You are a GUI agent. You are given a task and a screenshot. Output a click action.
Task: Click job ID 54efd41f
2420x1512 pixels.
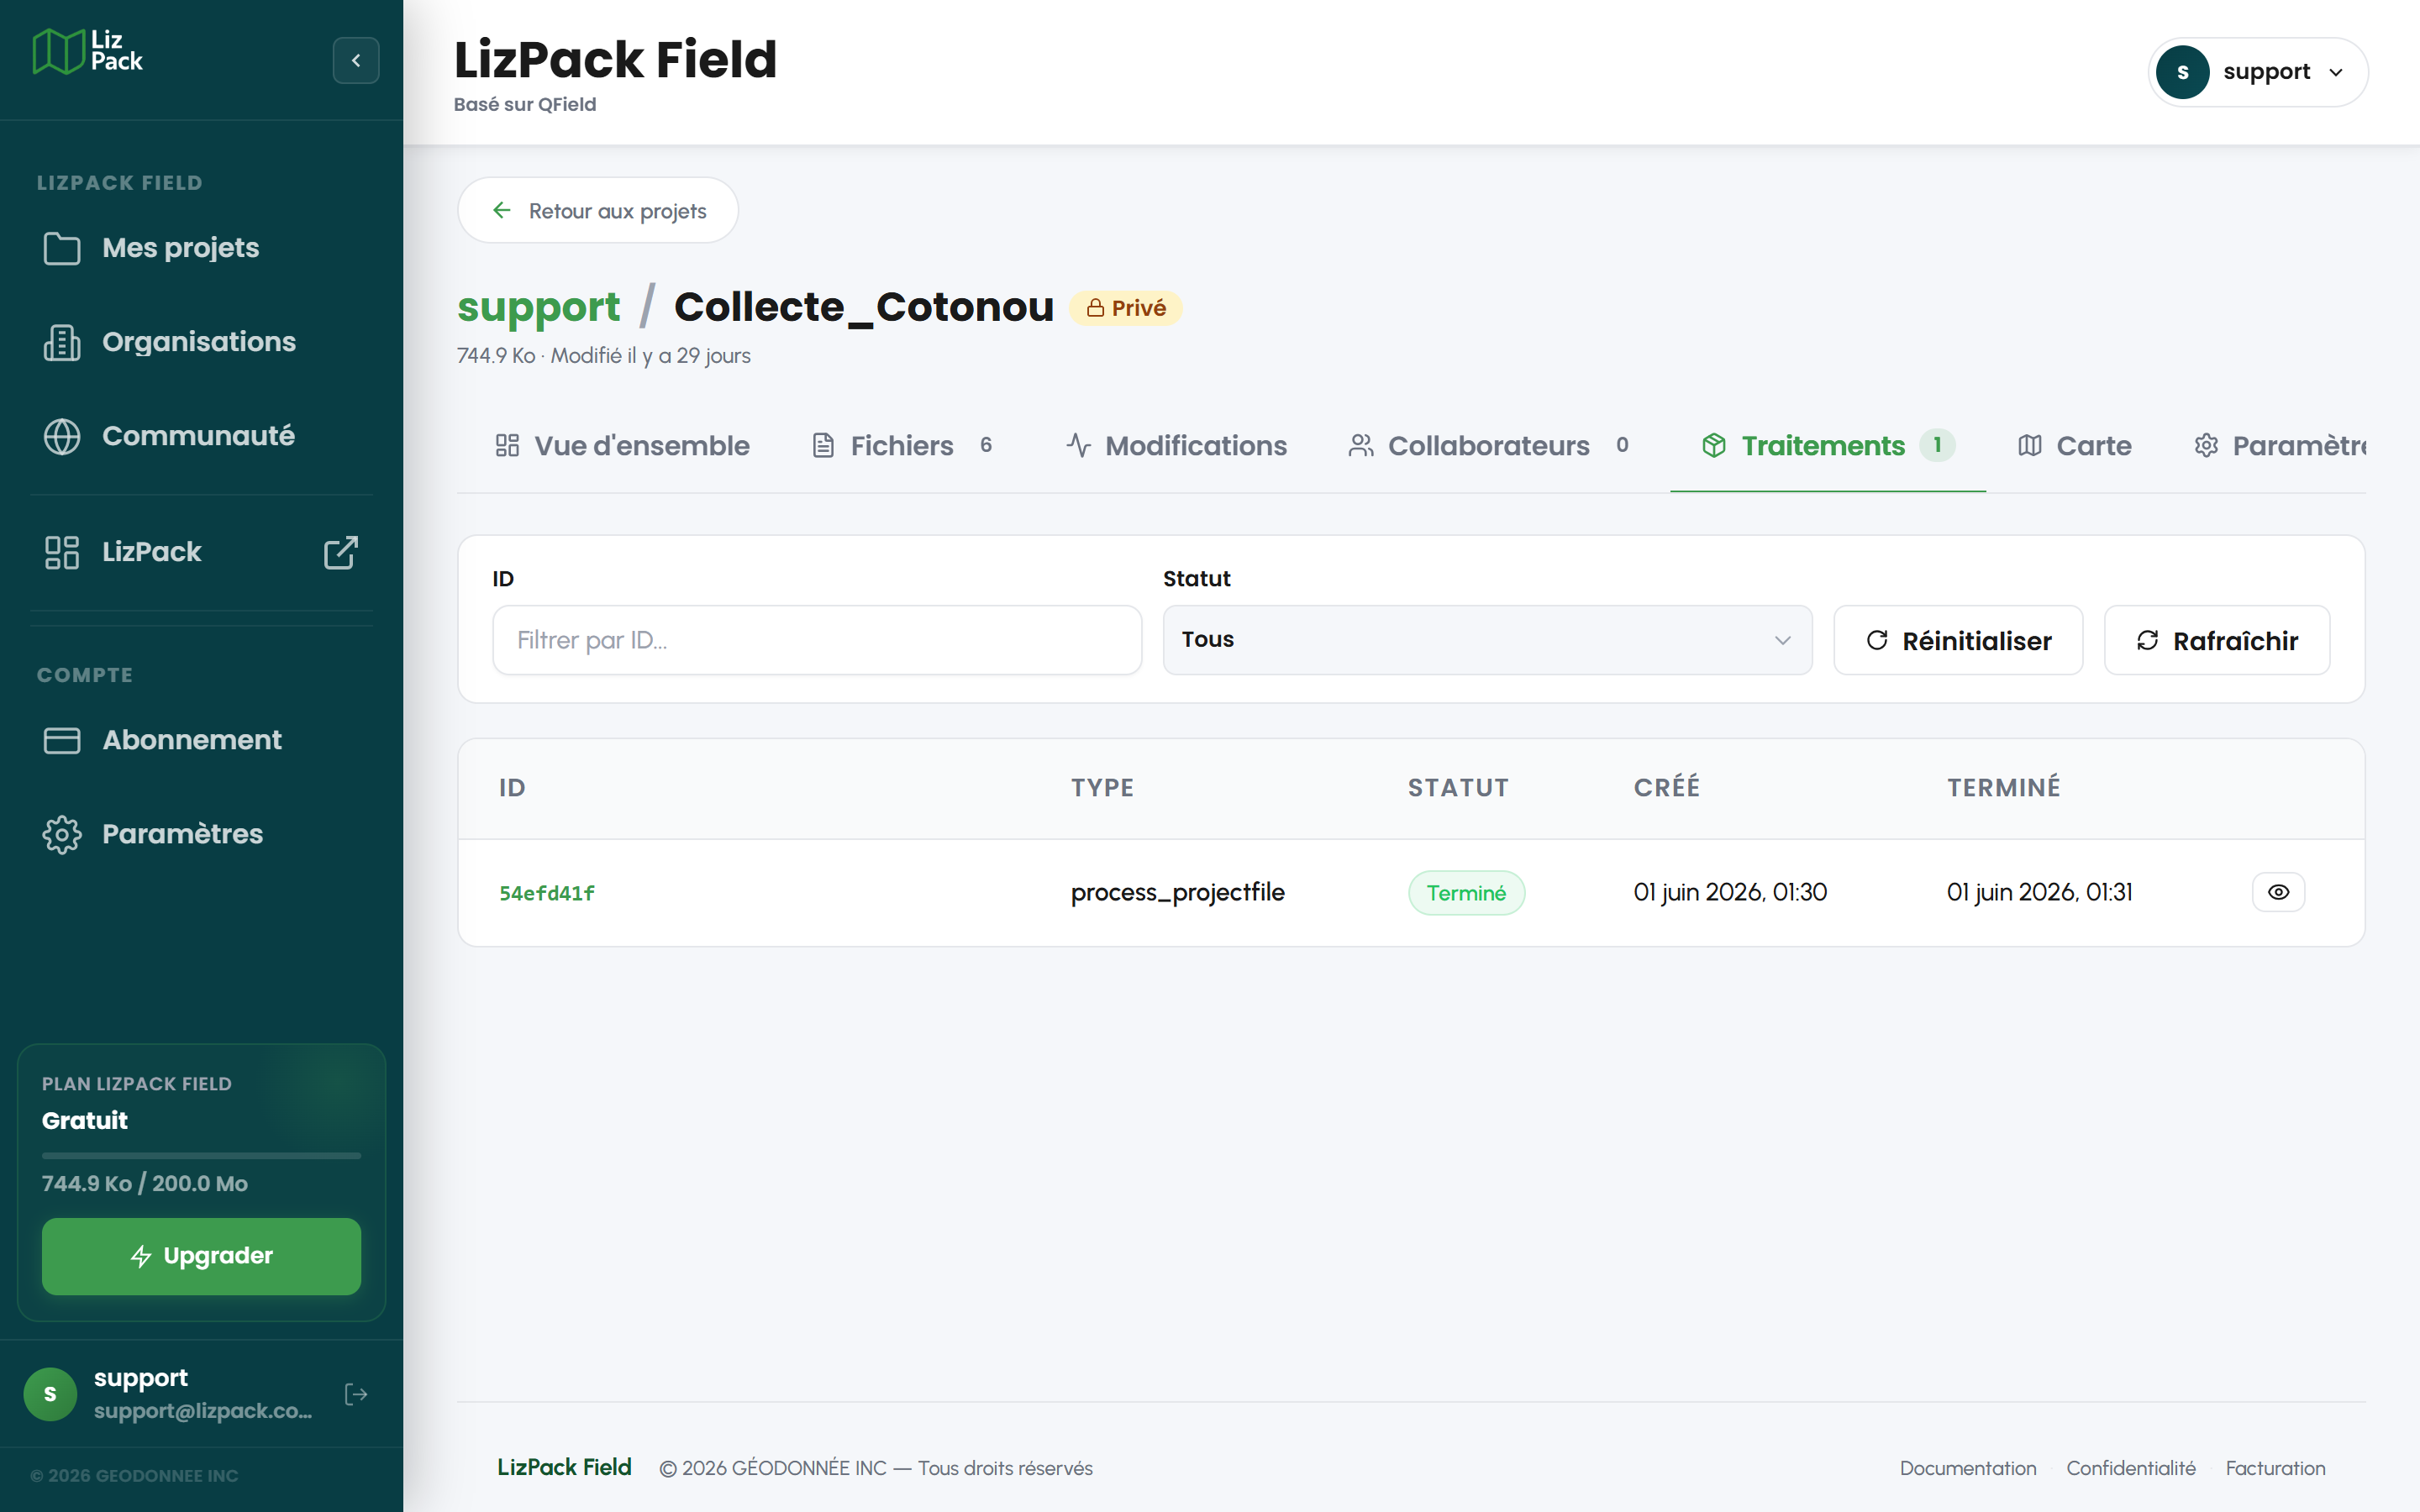547,893
